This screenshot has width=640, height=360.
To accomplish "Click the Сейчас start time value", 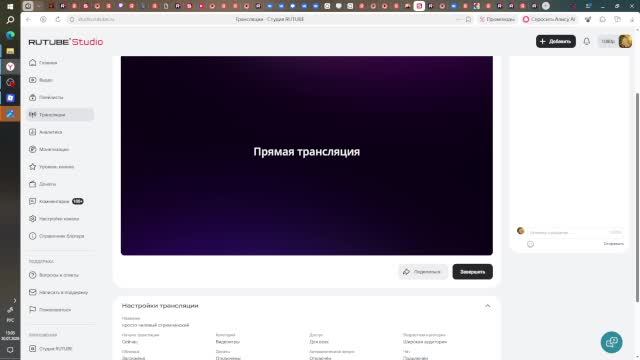I will 129,342.
